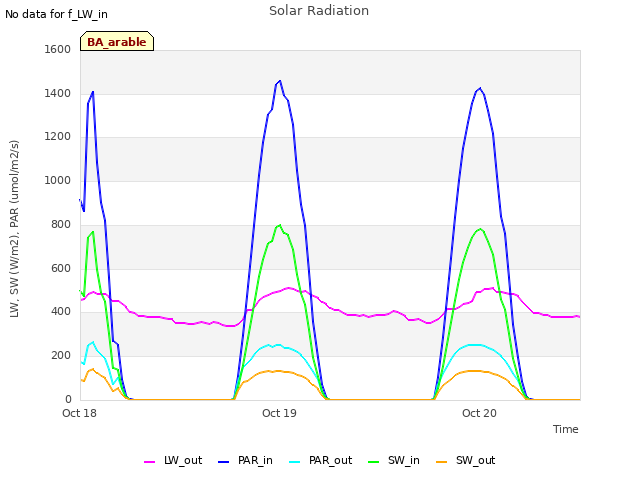The image size is (640, 480).
Task: Select the Solar Radiation chart title
Action: 319,11
